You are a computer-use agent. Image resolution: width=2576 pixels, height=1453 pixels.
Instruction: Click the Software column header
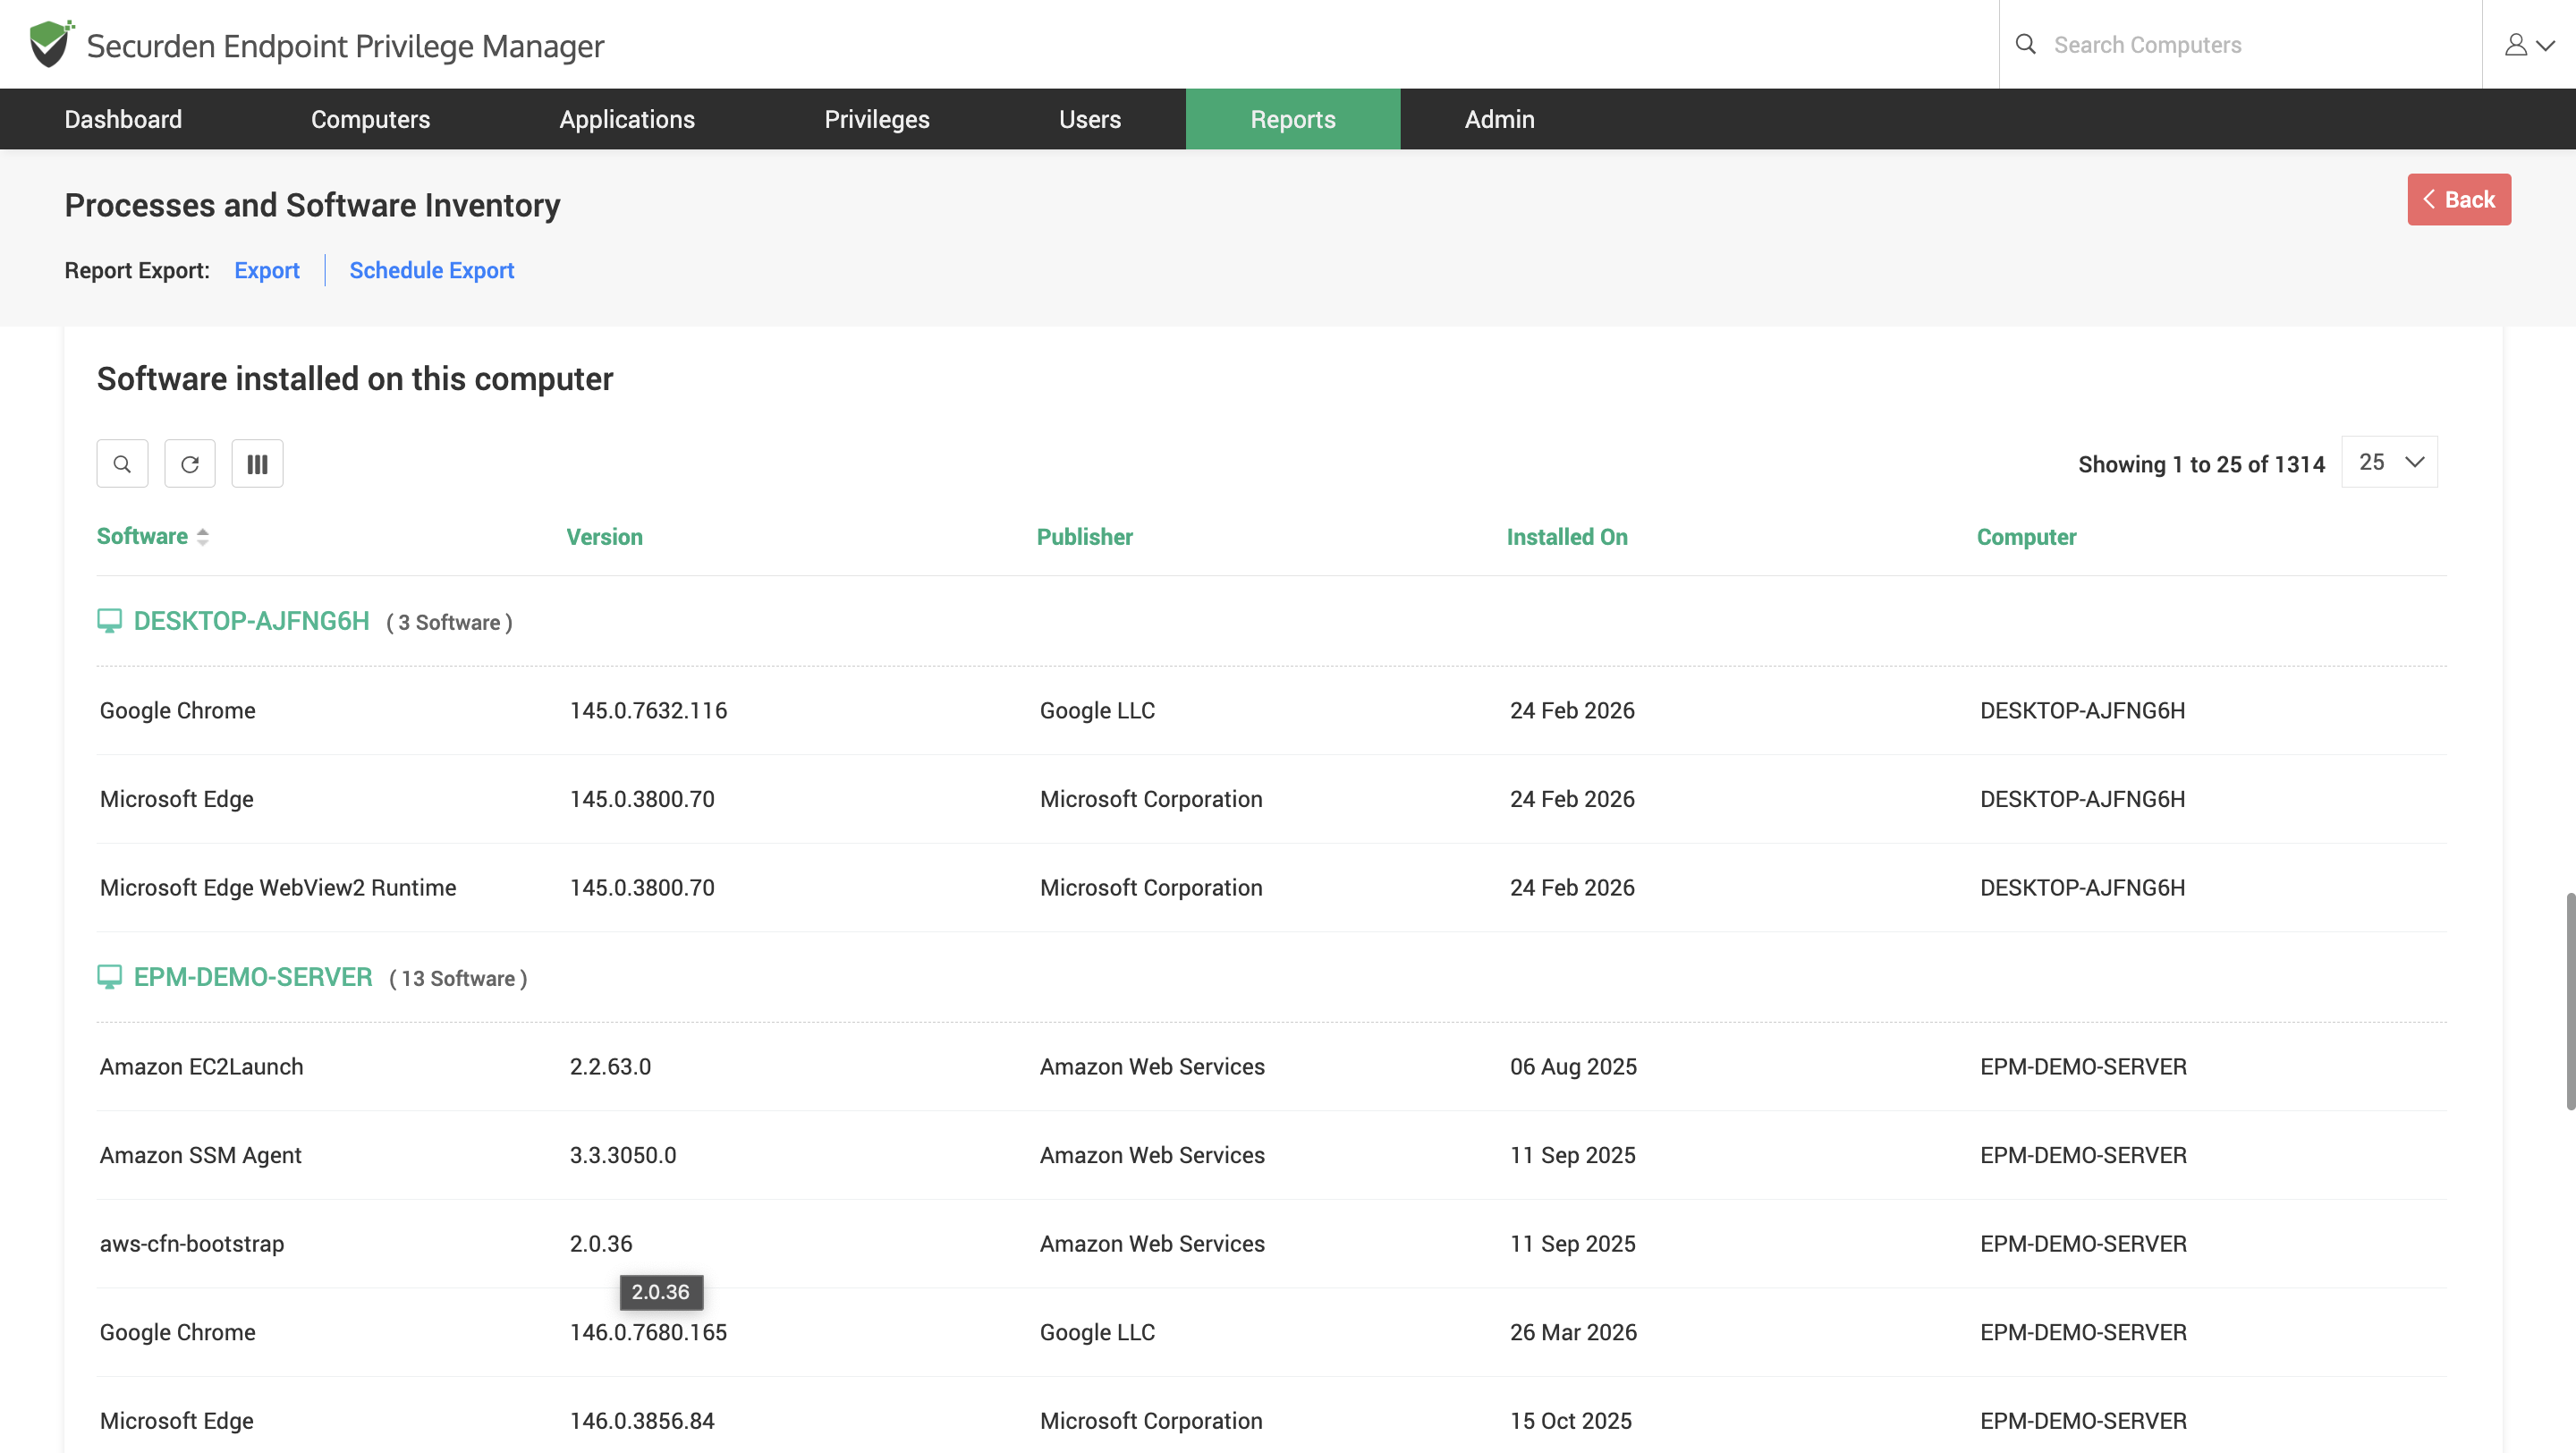(142, 536)
